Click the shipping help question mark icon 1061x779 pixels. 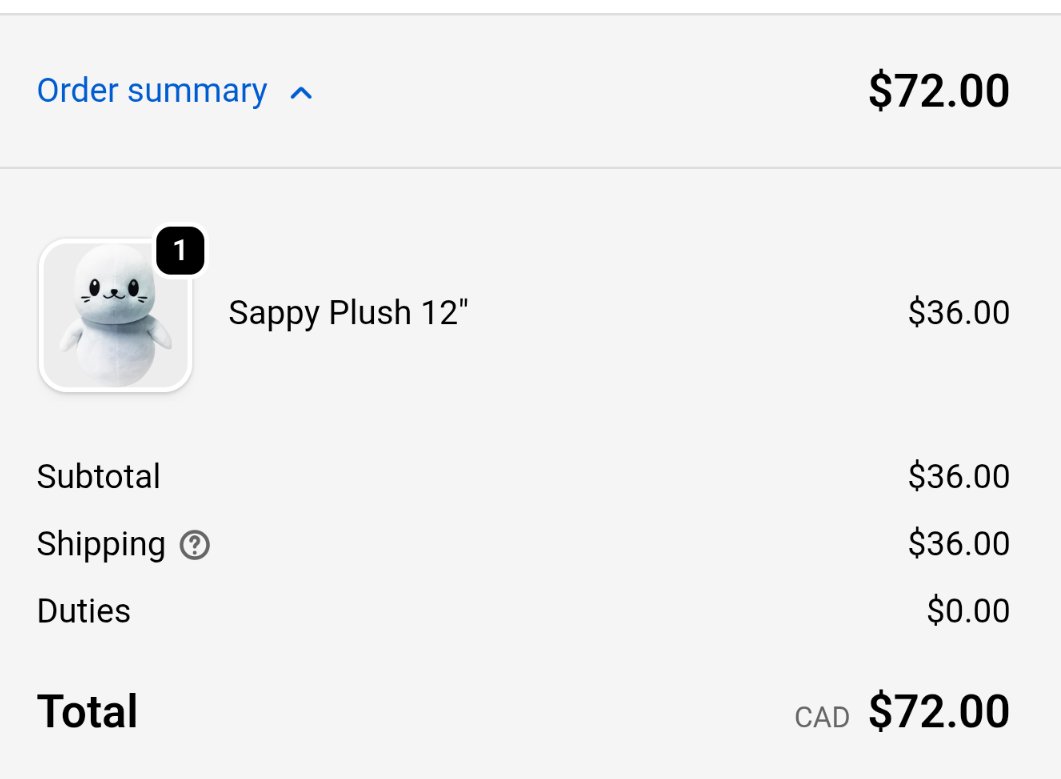pos(194,545)
